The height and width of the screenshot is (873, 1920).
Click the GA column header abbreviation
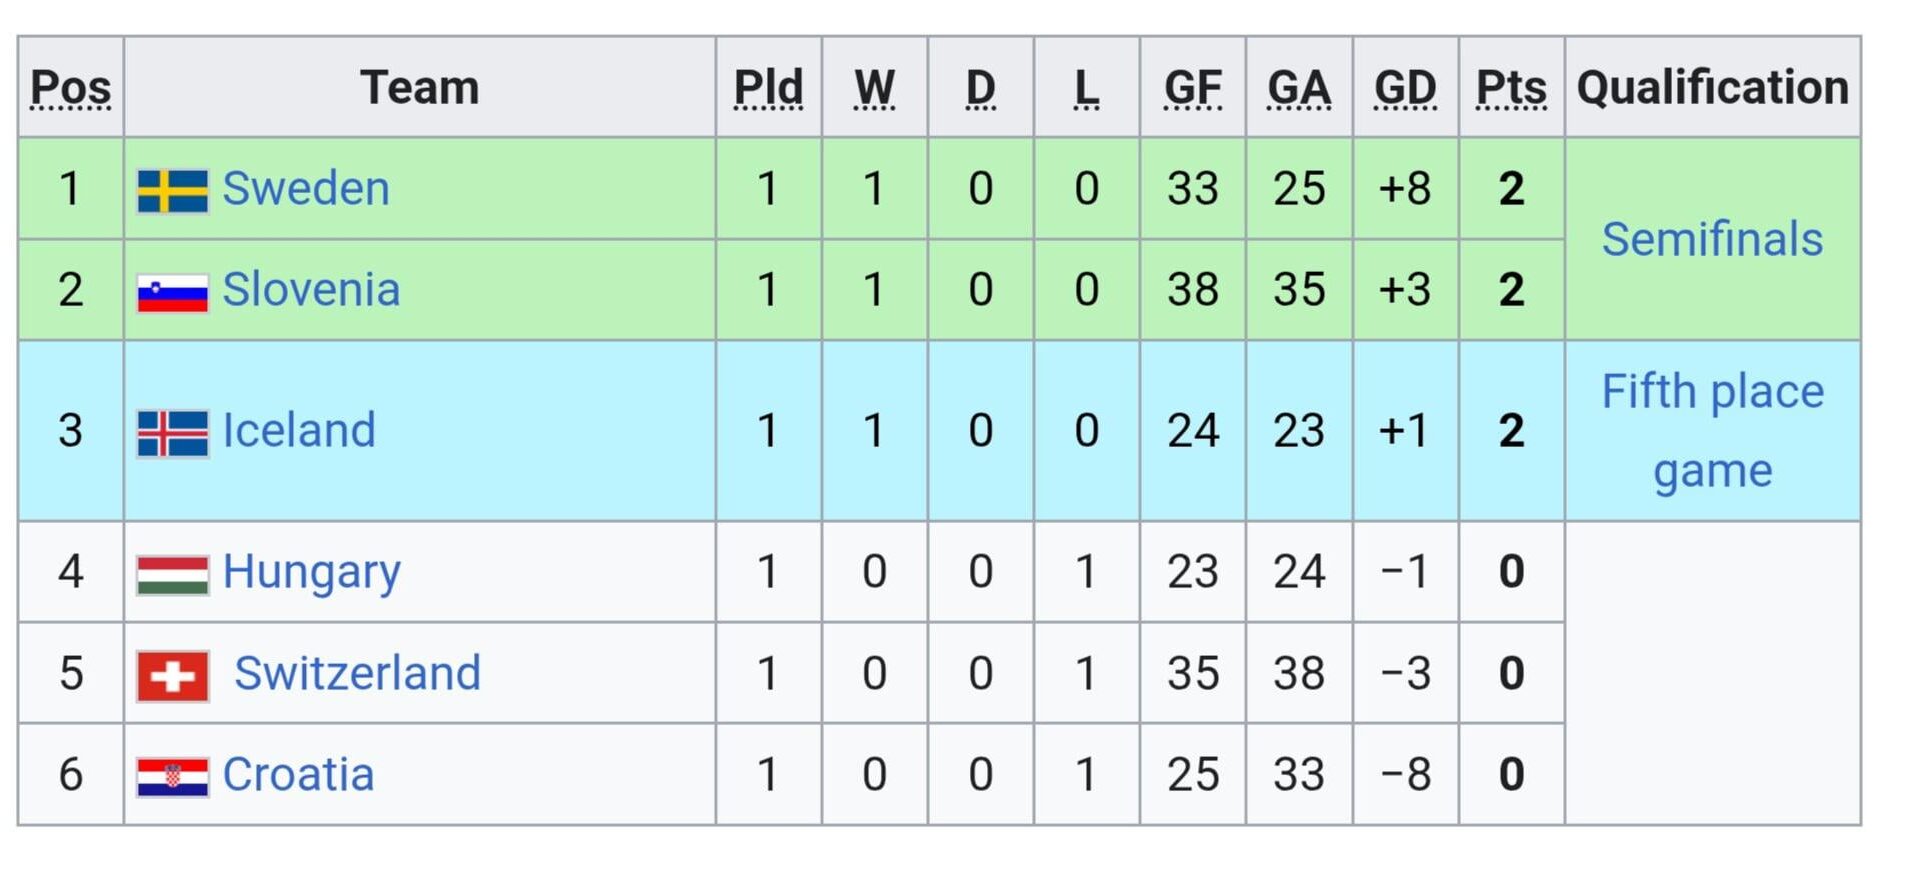(x=1298, y=88)
